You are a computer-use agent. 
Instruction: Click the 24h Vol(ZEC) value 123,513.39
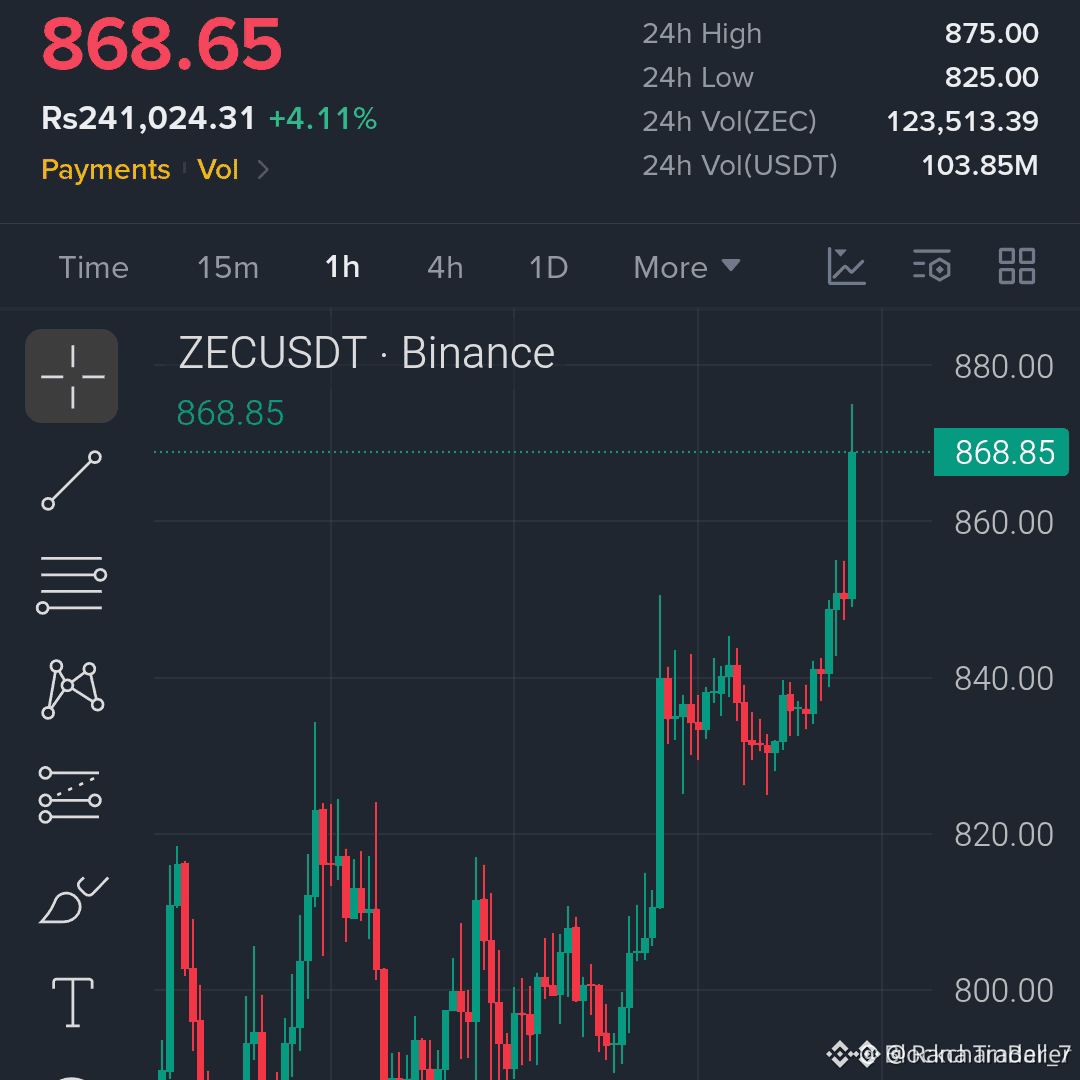pyautogui.click(x=962, y=121)
